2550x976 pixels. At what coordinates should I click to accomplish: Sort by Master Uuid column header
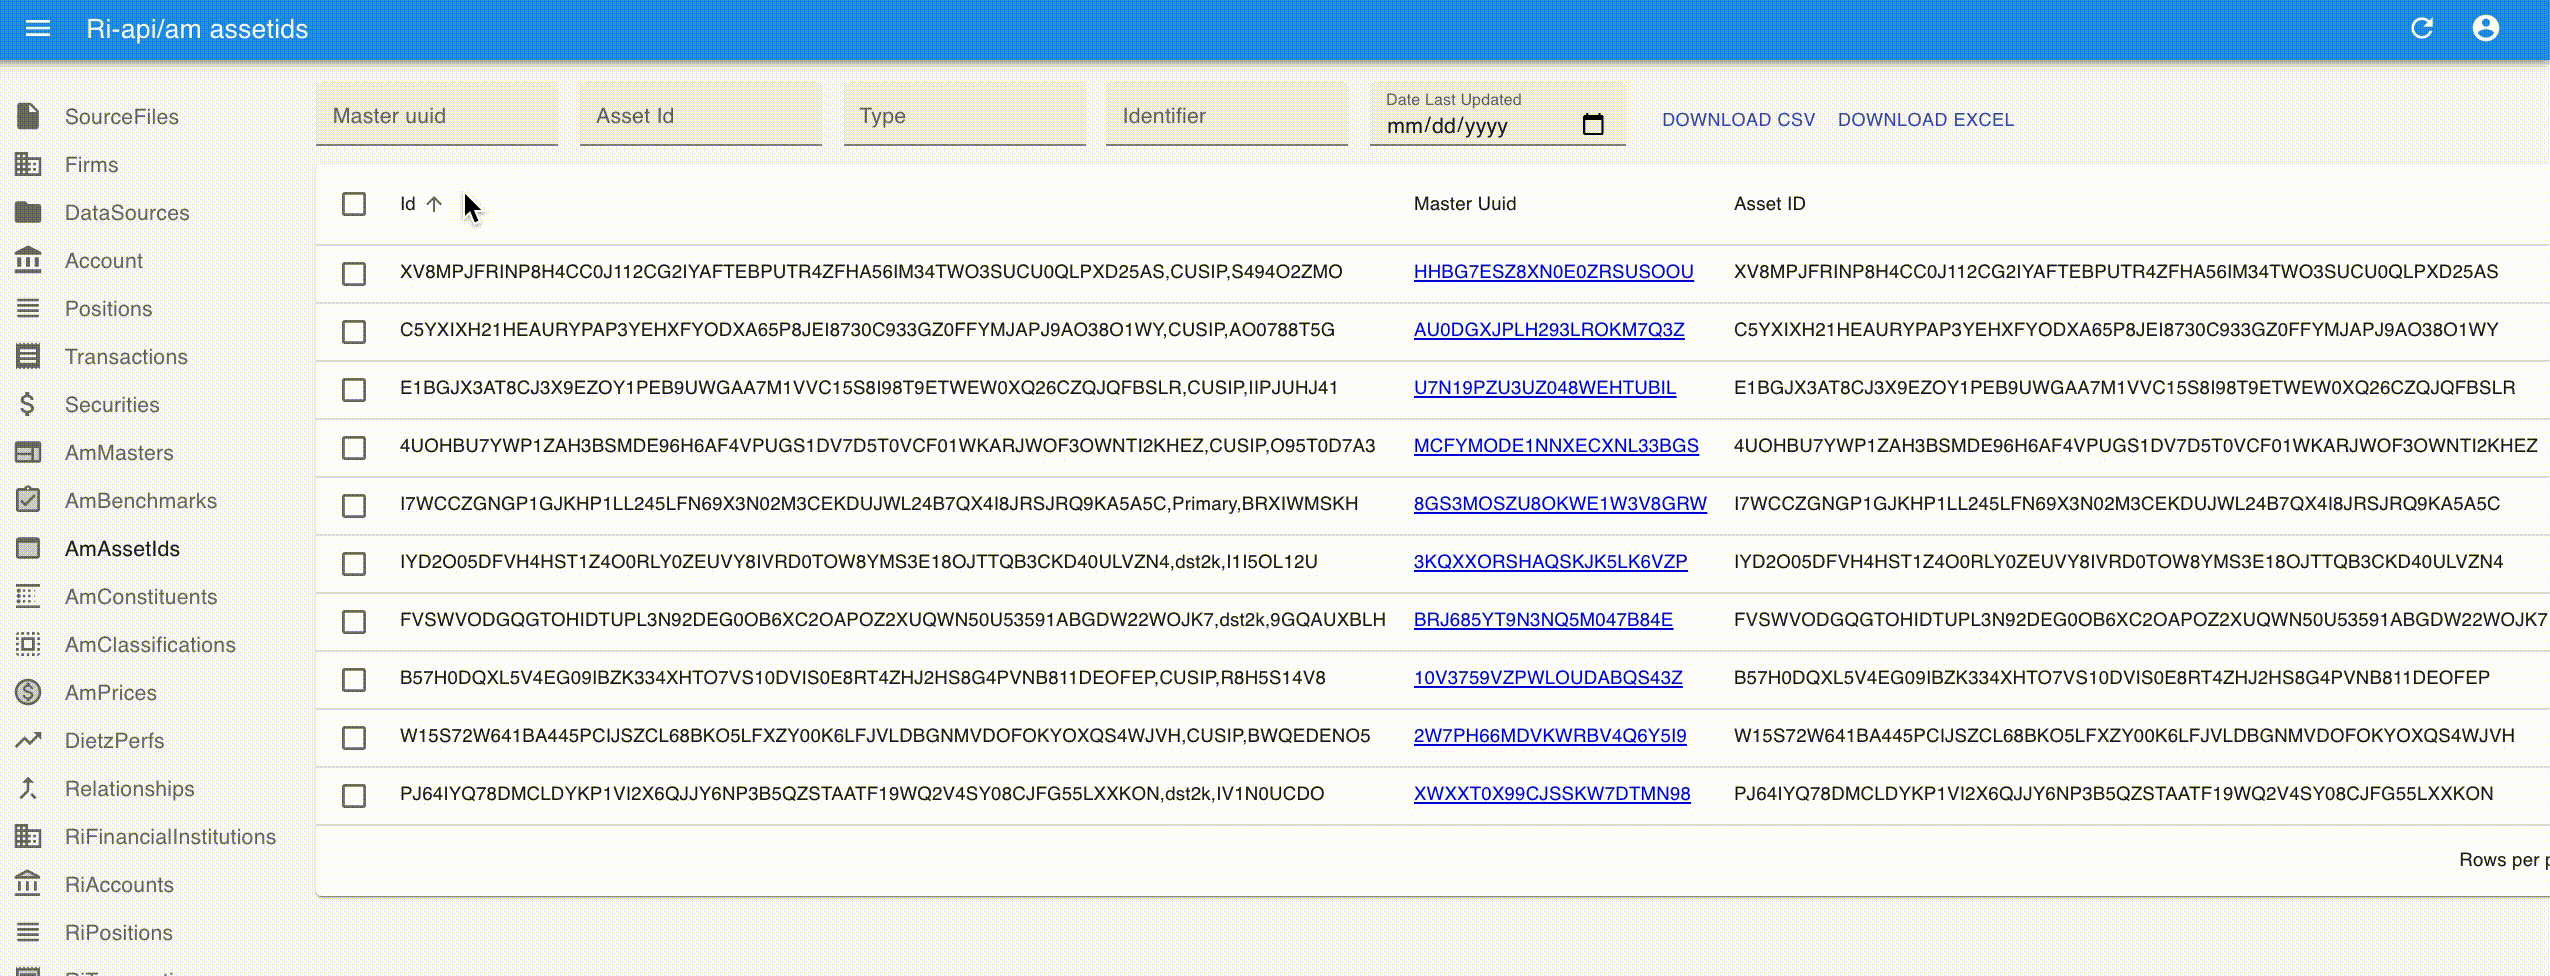(1465, 204)
